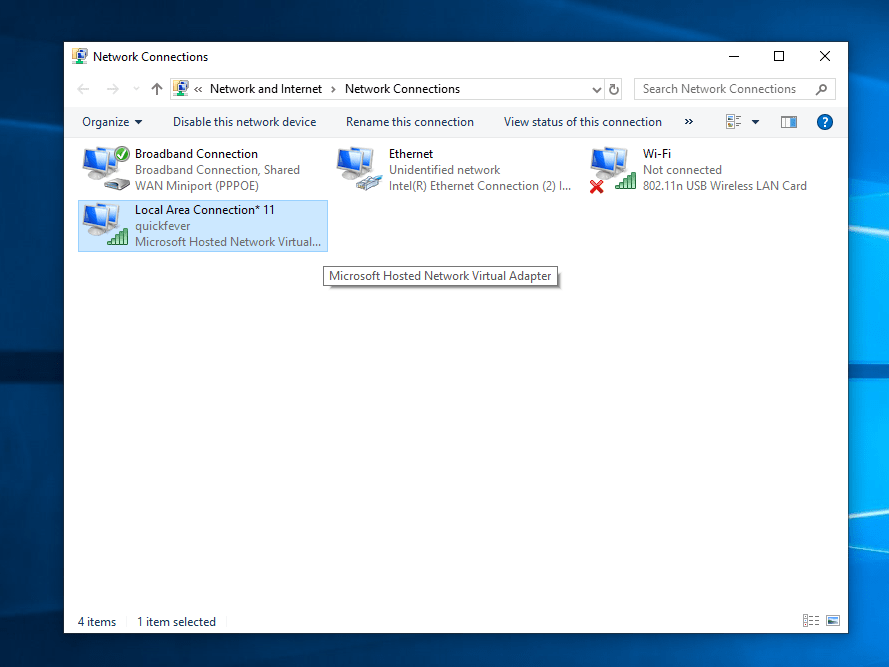This screenshot has height=667, width=889.
Task: Click View status of this connection
Action: click(583, 122)
